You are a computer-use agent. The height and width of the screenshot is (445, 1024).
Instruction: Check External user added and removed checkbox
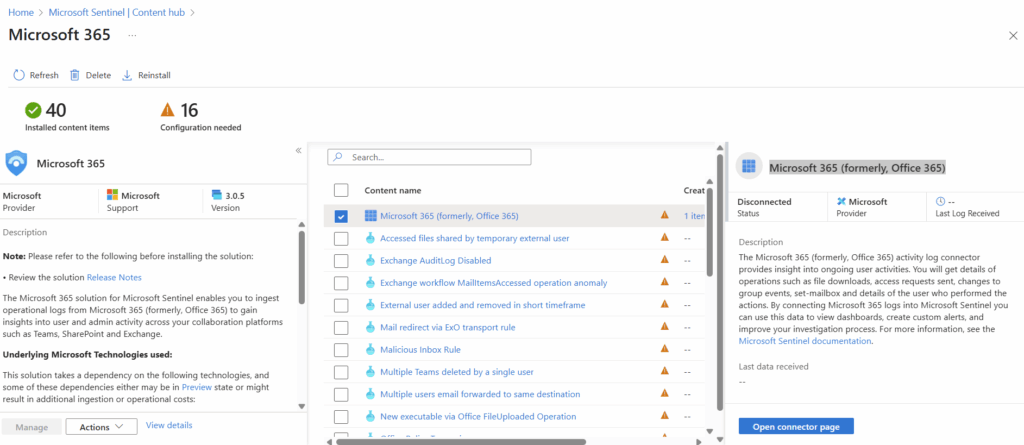coord(341,305)
